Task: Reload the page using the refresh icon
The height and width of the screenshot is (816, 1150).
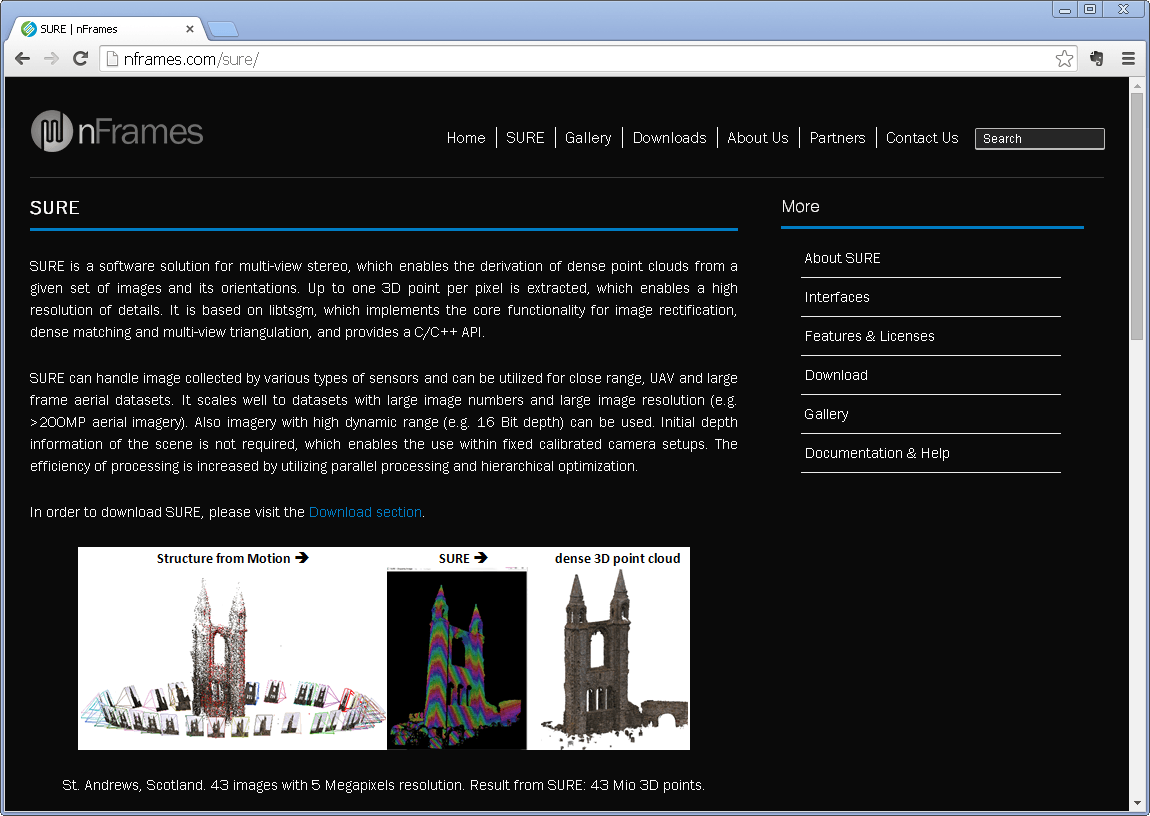Action: point(80,59)
